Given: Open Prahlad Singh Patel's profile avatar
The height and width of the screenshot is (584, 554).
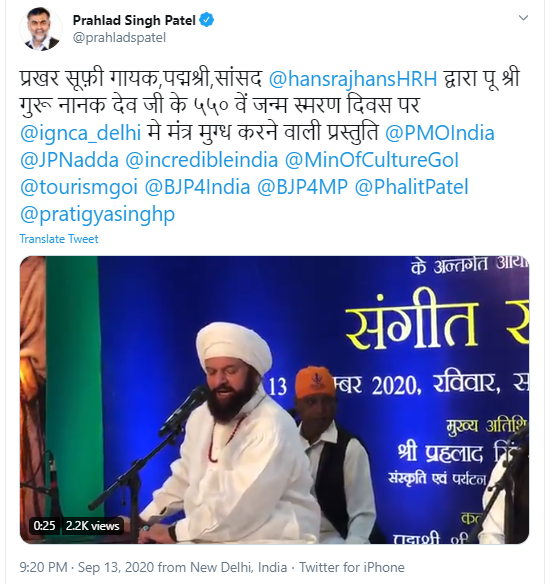Looking at the screenshot, I should point(41,29).
